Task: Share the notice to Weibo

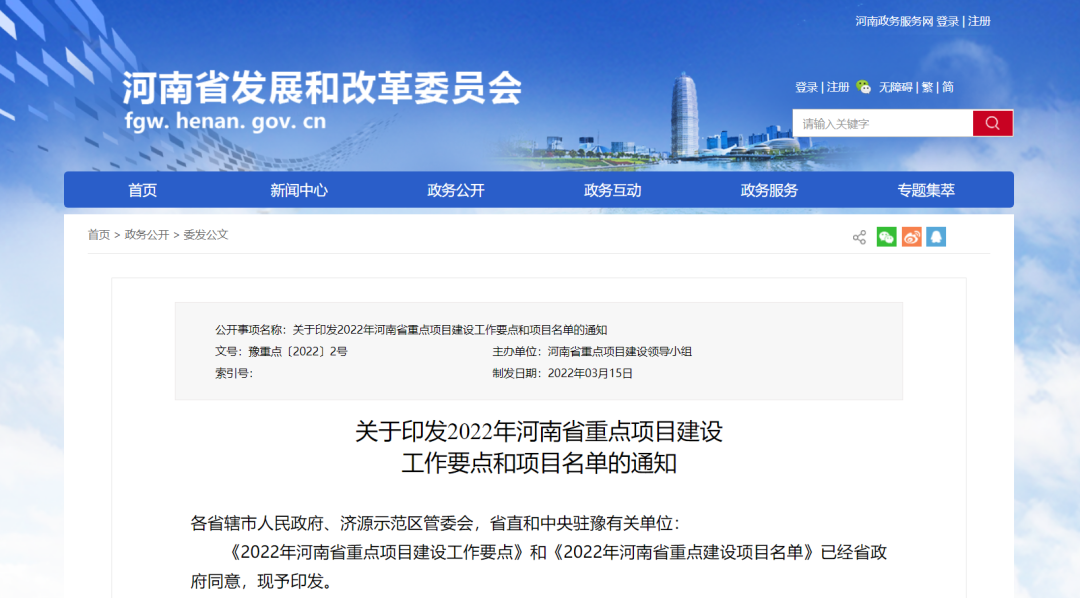Action: pos(911,237)
